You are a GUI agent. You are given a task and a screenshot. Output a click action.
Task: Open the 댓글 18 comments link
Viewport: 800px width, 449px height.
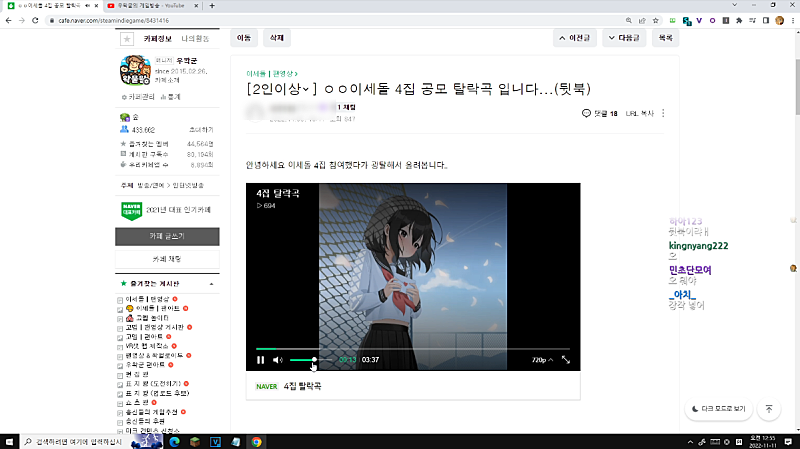600,113
